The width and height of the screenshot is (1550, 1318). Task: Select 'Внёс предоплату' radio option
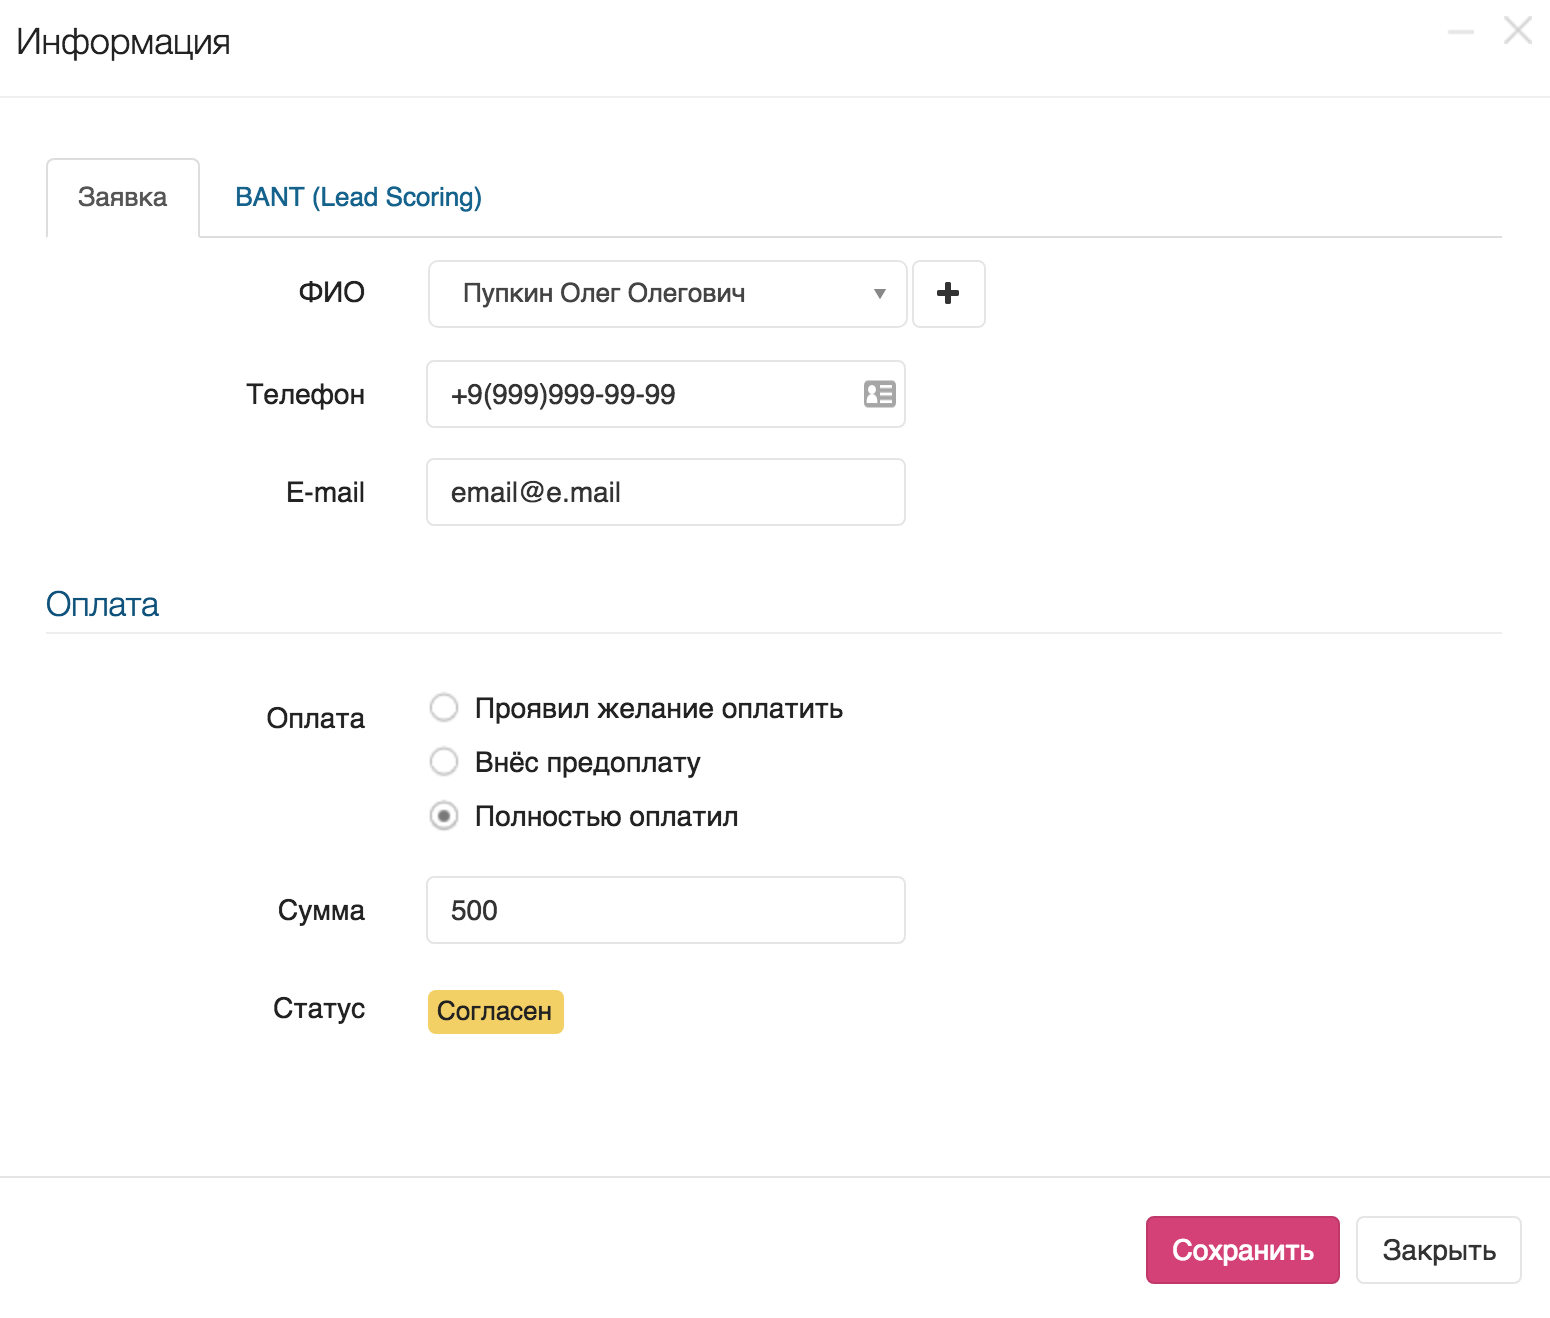pyautogui.click(x=444, y=762)
